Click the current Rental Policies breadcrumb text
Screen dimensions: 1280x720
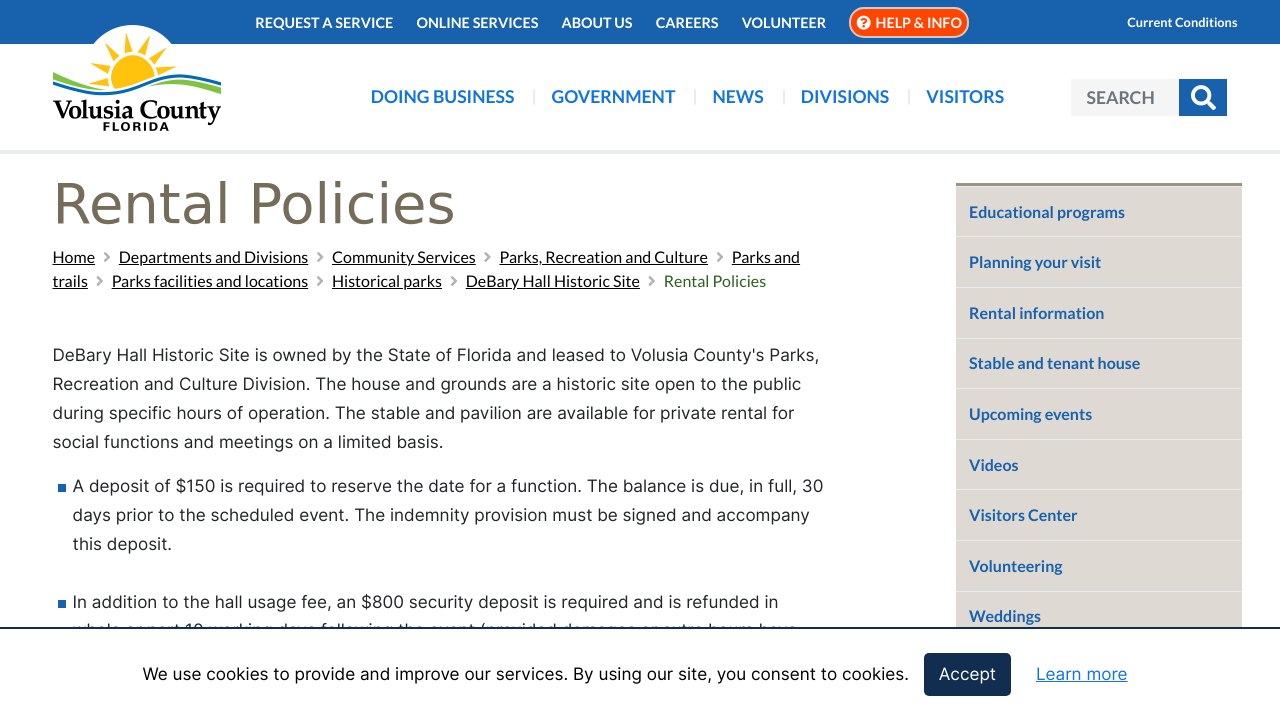click(715, 281)
